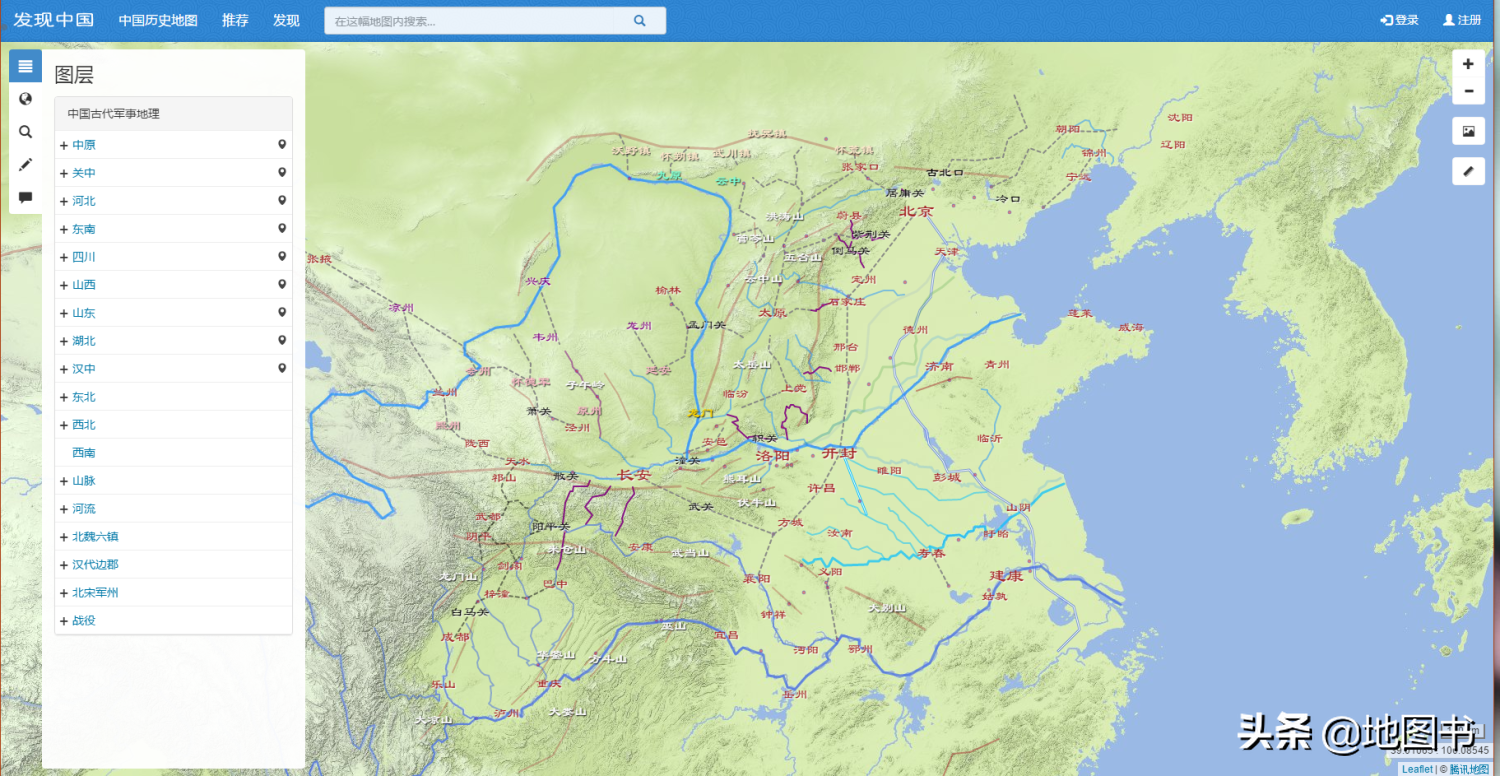1500x776 pixels.
Task: Locate 河北 layer using its pin icon
Action: (282, 201)
